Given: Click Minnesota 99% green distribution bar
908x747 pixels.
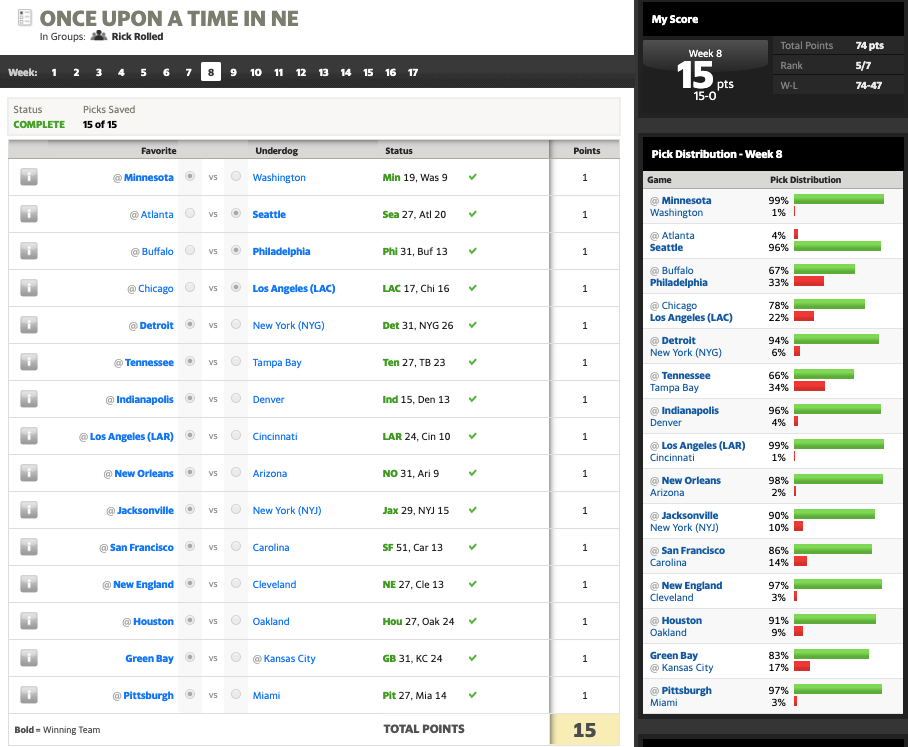Looking at the screenshot, I should click(x=839, y=199).
